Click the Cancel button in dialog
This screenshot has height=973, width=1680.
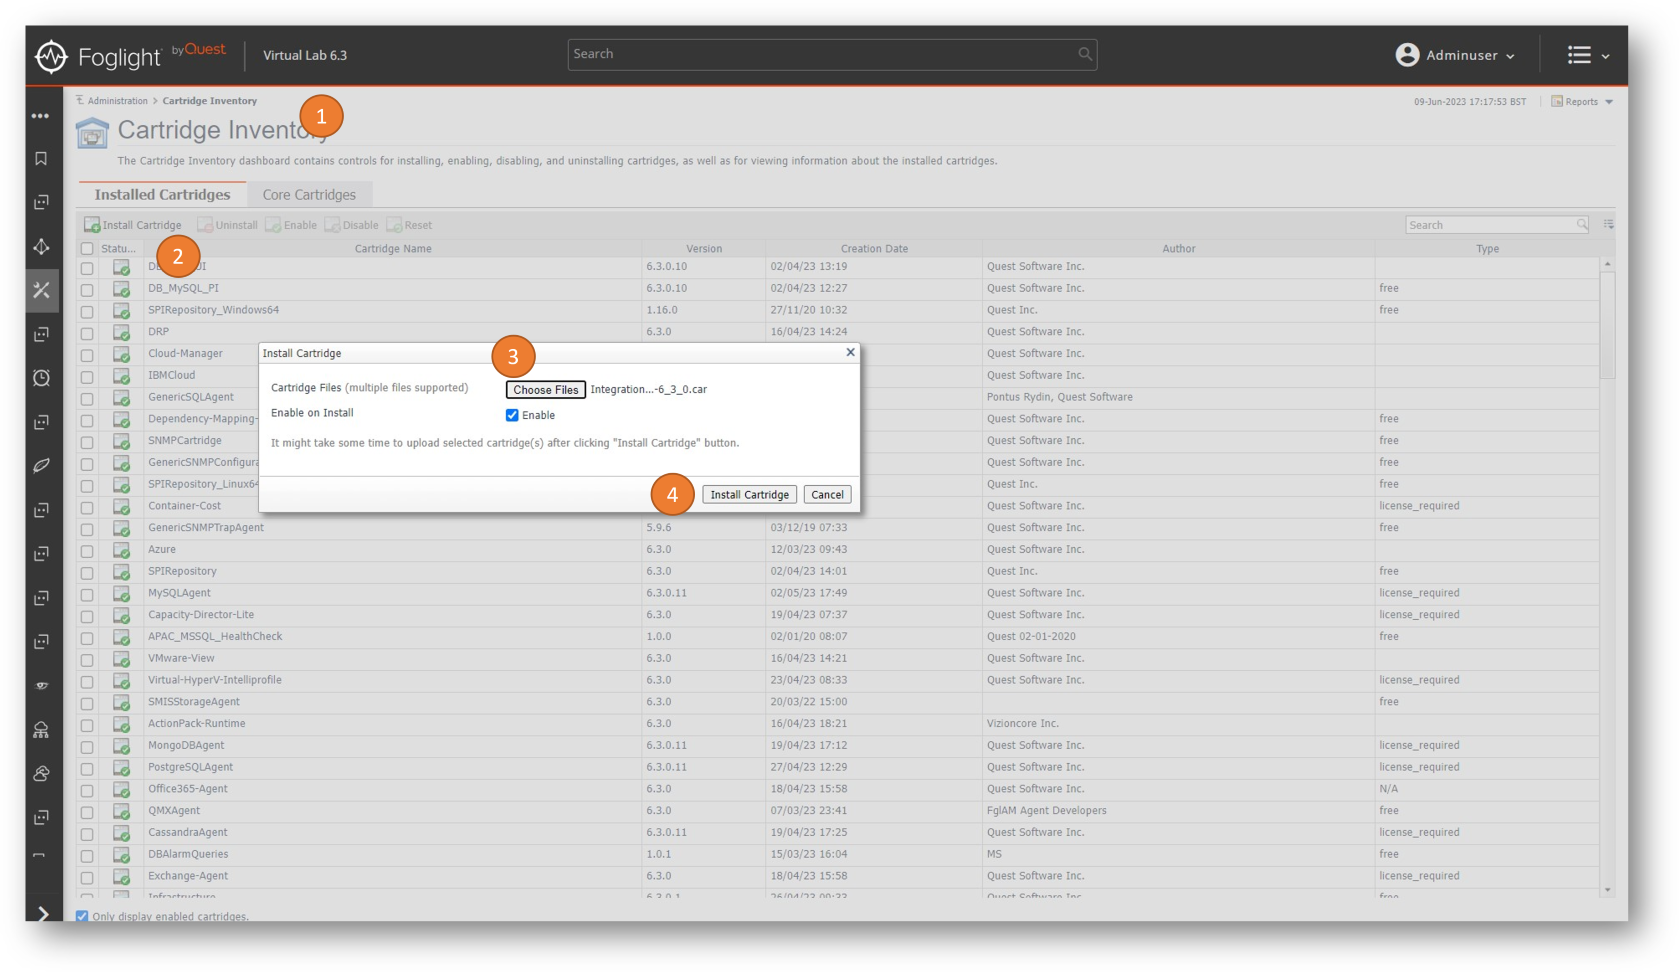(827, 495)
